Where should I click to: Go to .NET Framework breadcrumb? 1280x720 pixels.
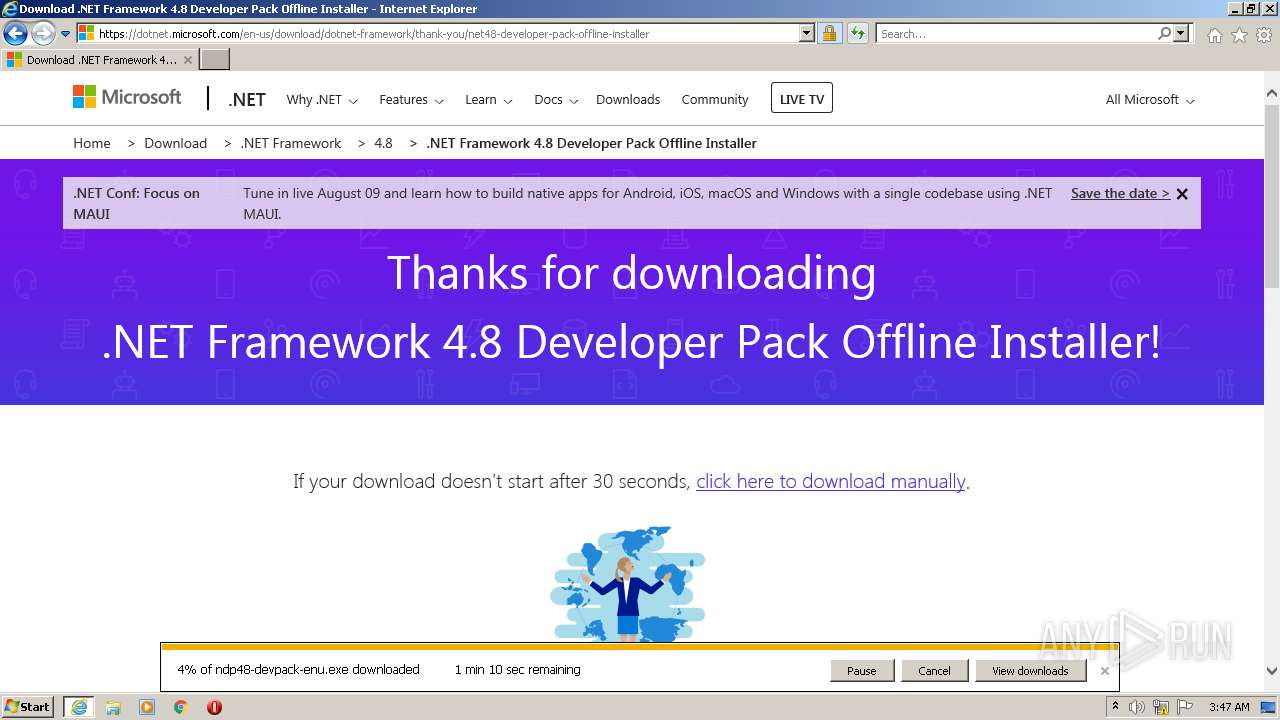pyautogui.click(x=291, y=143)
